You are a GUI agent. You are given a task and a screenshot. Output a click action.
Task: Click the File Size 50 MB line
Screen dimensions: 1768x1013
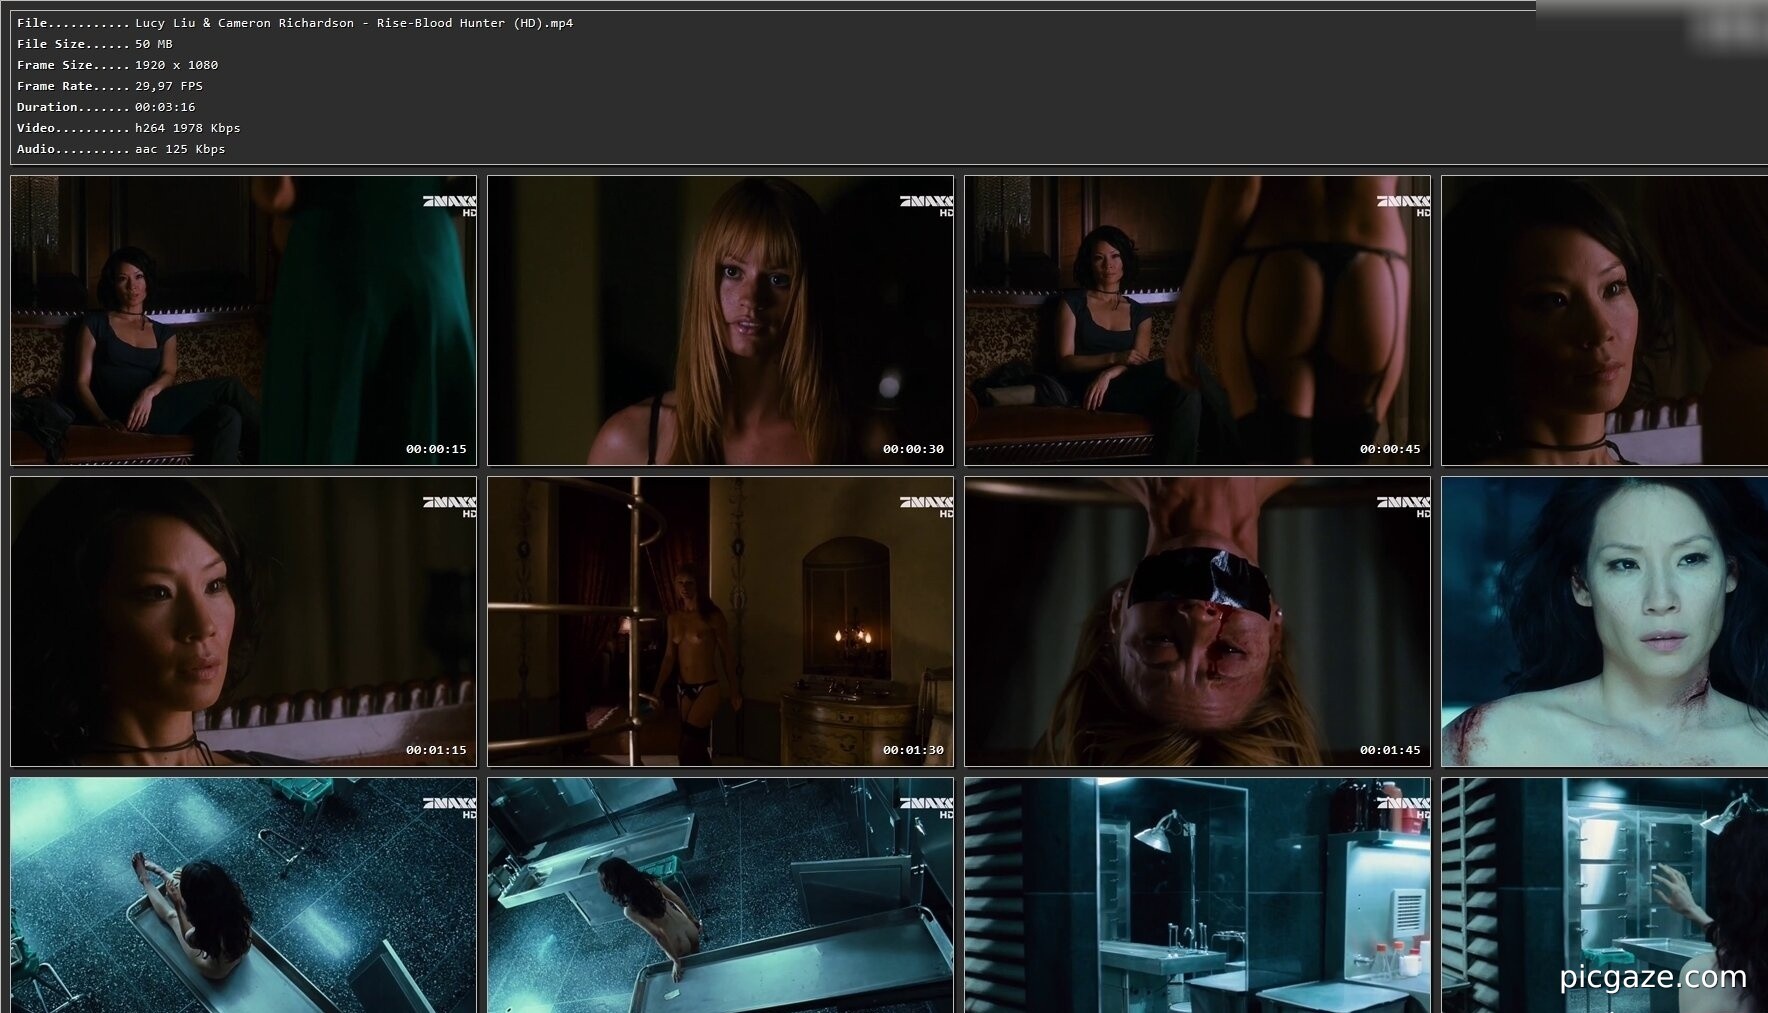coord(95,44)
